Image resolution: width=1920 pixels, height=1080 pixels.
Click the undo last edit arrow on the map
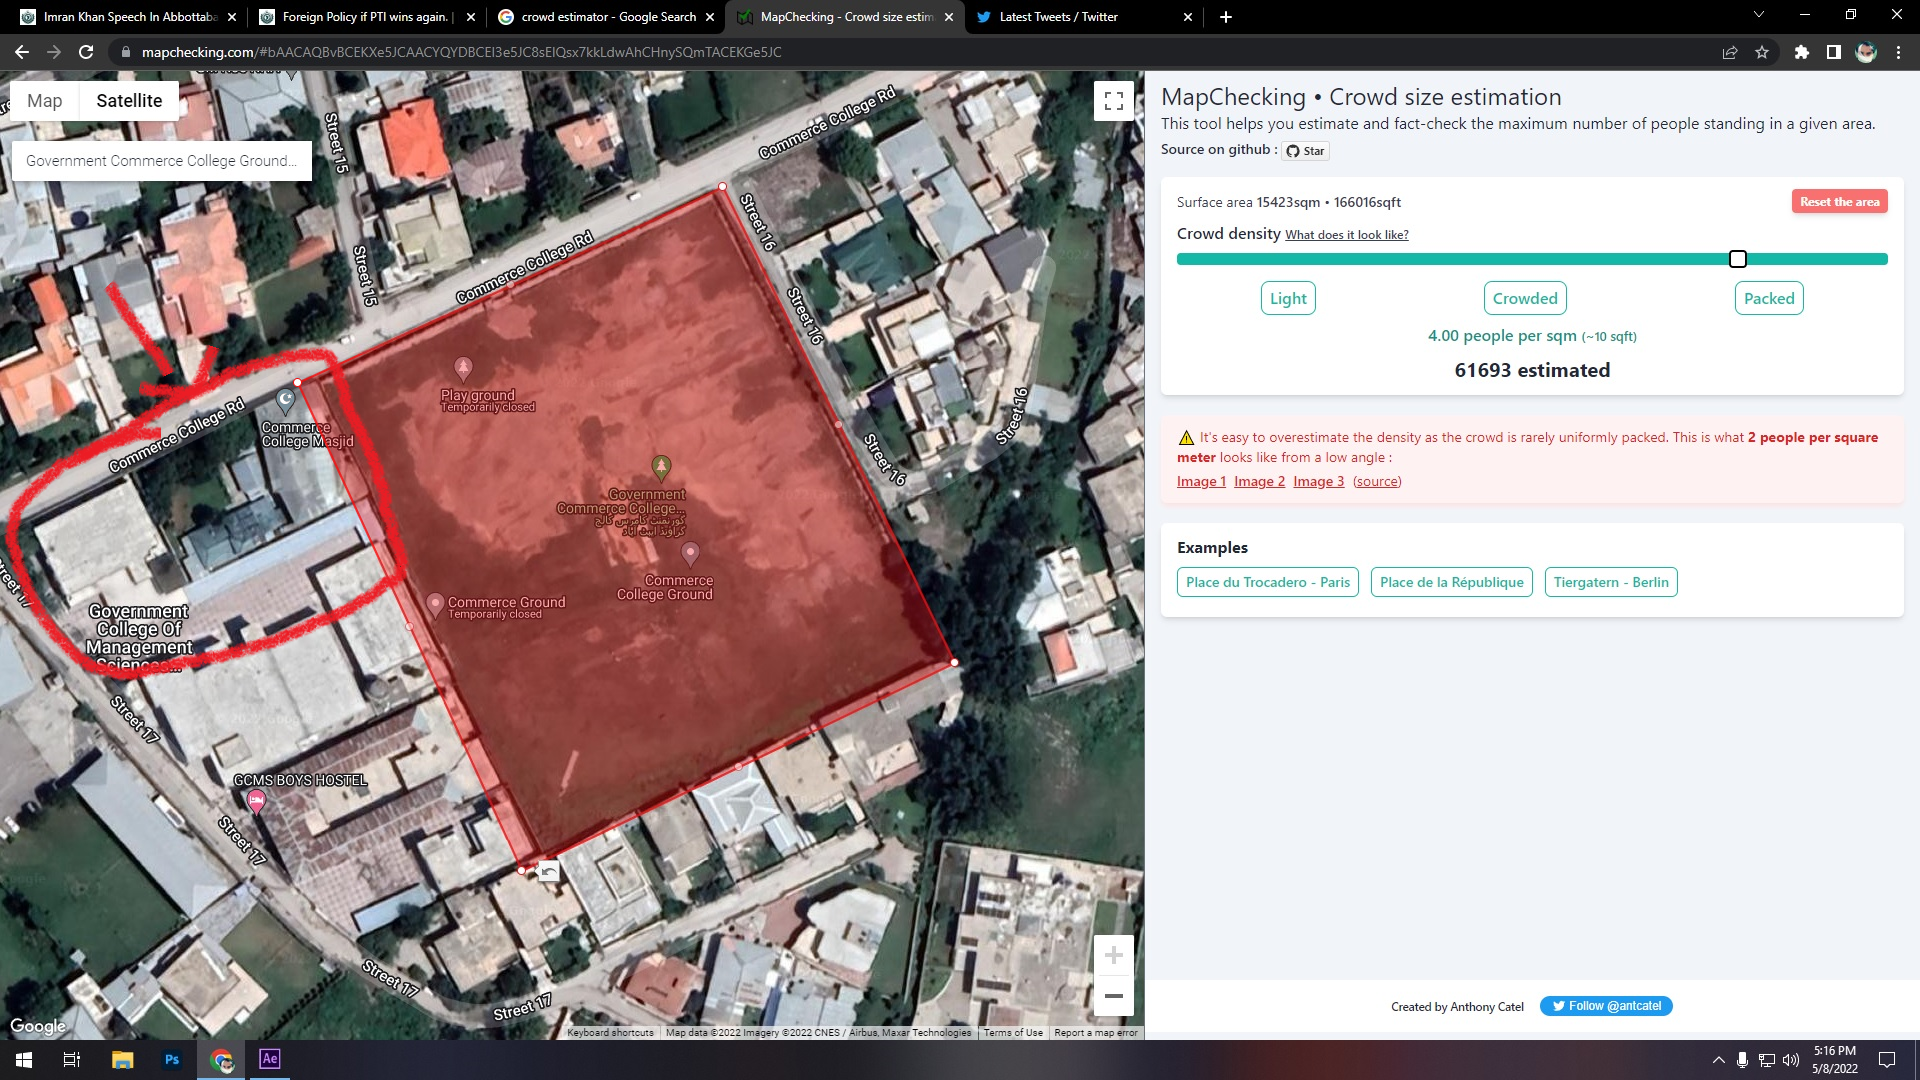pyautogui.click(x=548, y=872)
